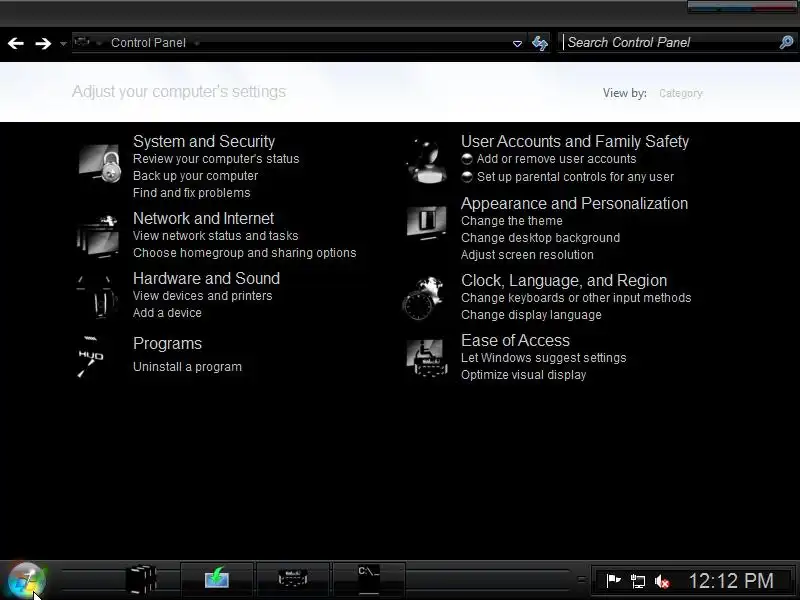The height and width of the screenshot is (600, 800).
Task: Open Back up your computer
Action: 195,176
